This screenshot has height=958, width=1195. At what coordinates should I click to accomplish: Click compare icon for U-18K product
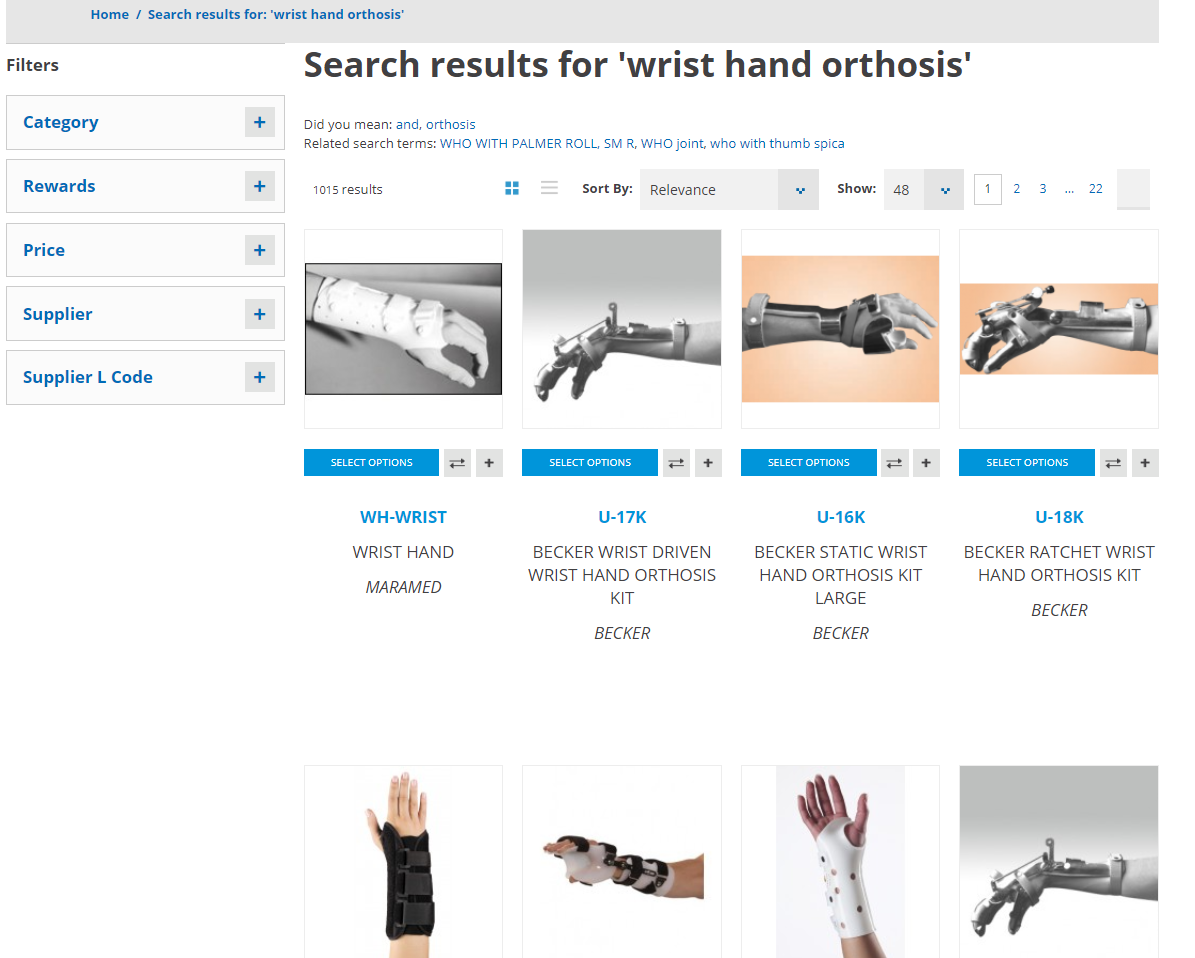[x=1113, y=463]
